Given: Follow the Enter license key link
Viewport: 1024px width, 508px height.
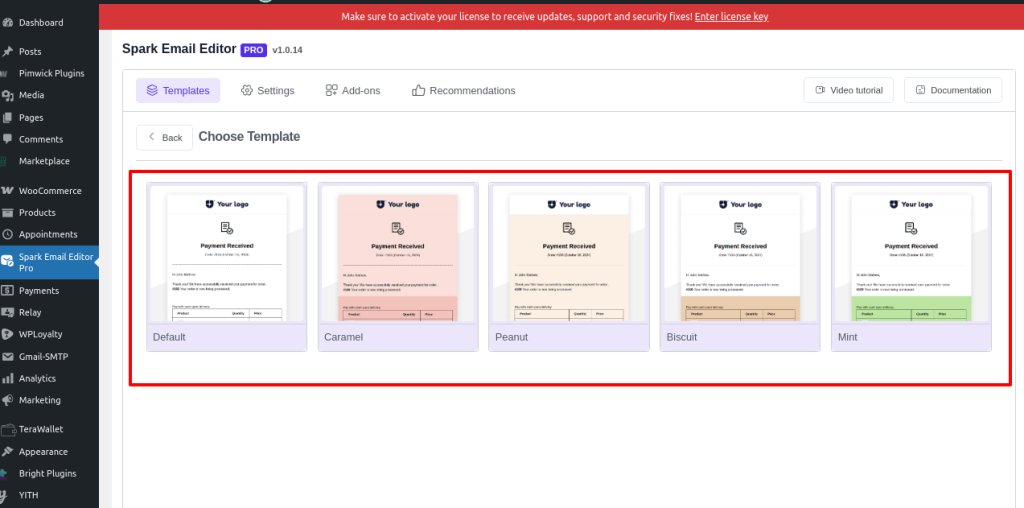Looking at the screenshot, I should [x=731, y=16].
